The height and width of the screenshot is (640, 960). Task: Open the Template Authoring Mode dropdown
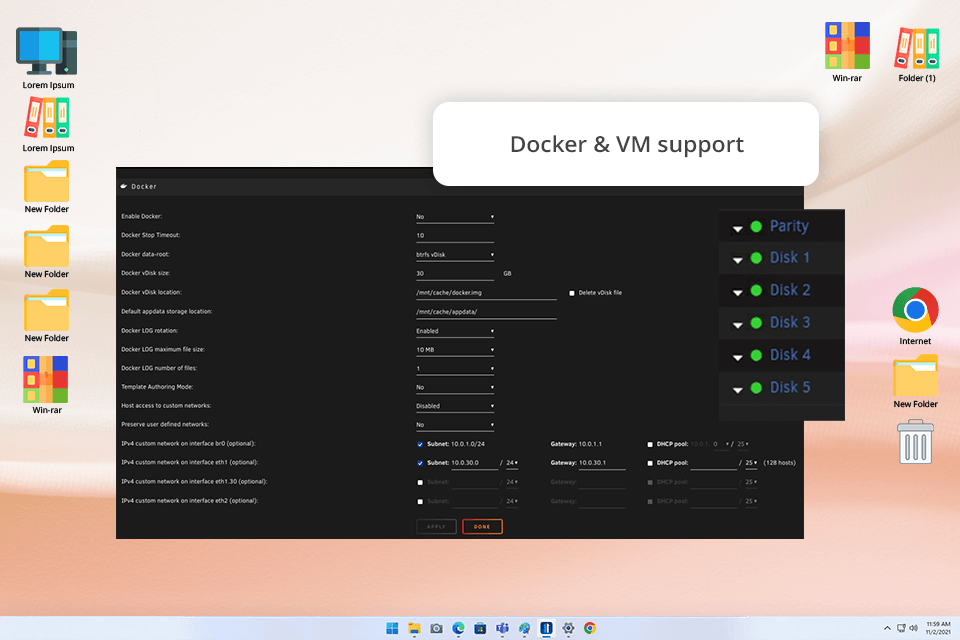[x=455, y=388]
